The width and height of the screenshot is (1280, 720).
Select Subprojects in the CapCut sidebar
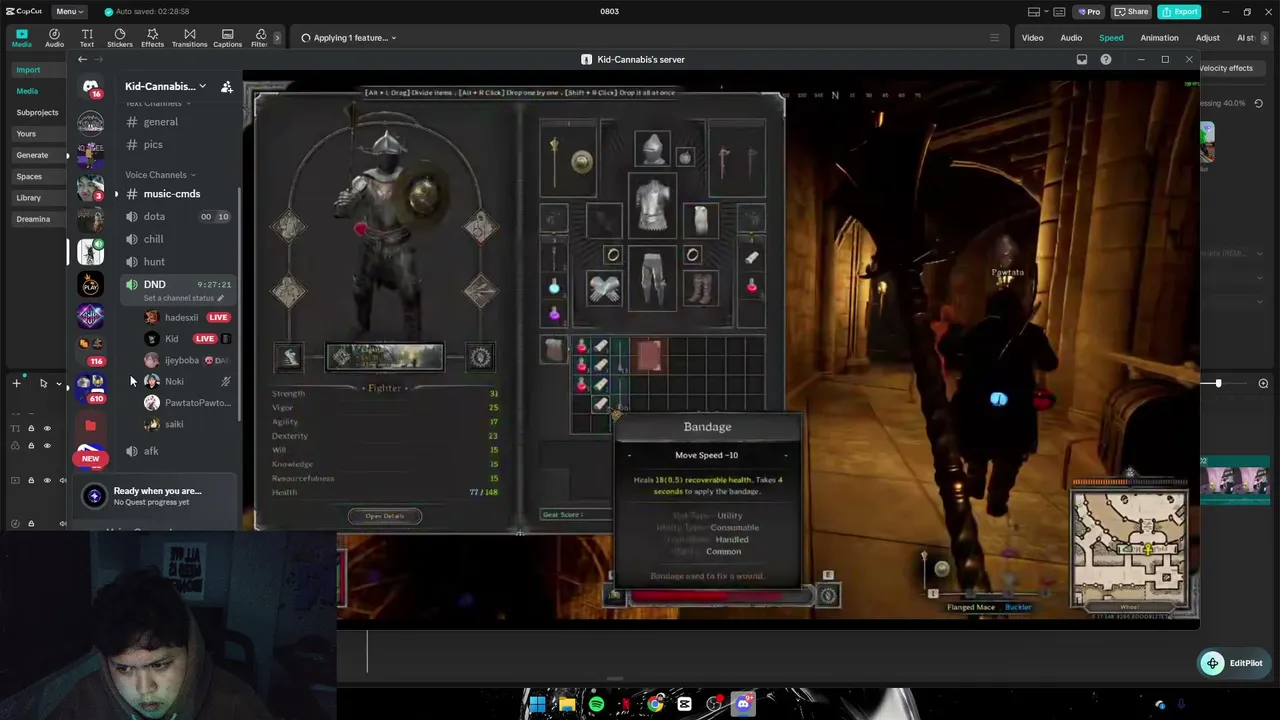click(37, 113)
